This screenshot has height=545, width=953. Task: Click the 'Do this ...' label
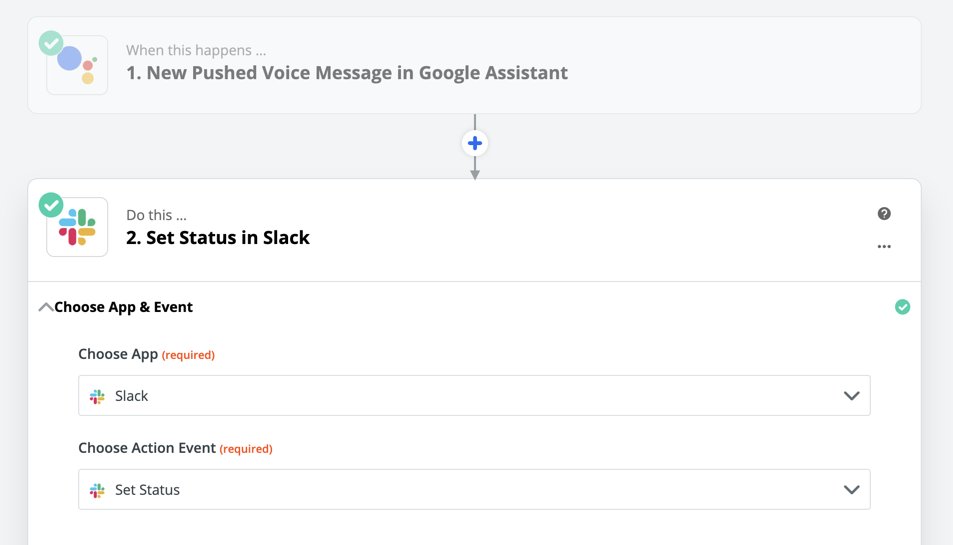(156, 215)
